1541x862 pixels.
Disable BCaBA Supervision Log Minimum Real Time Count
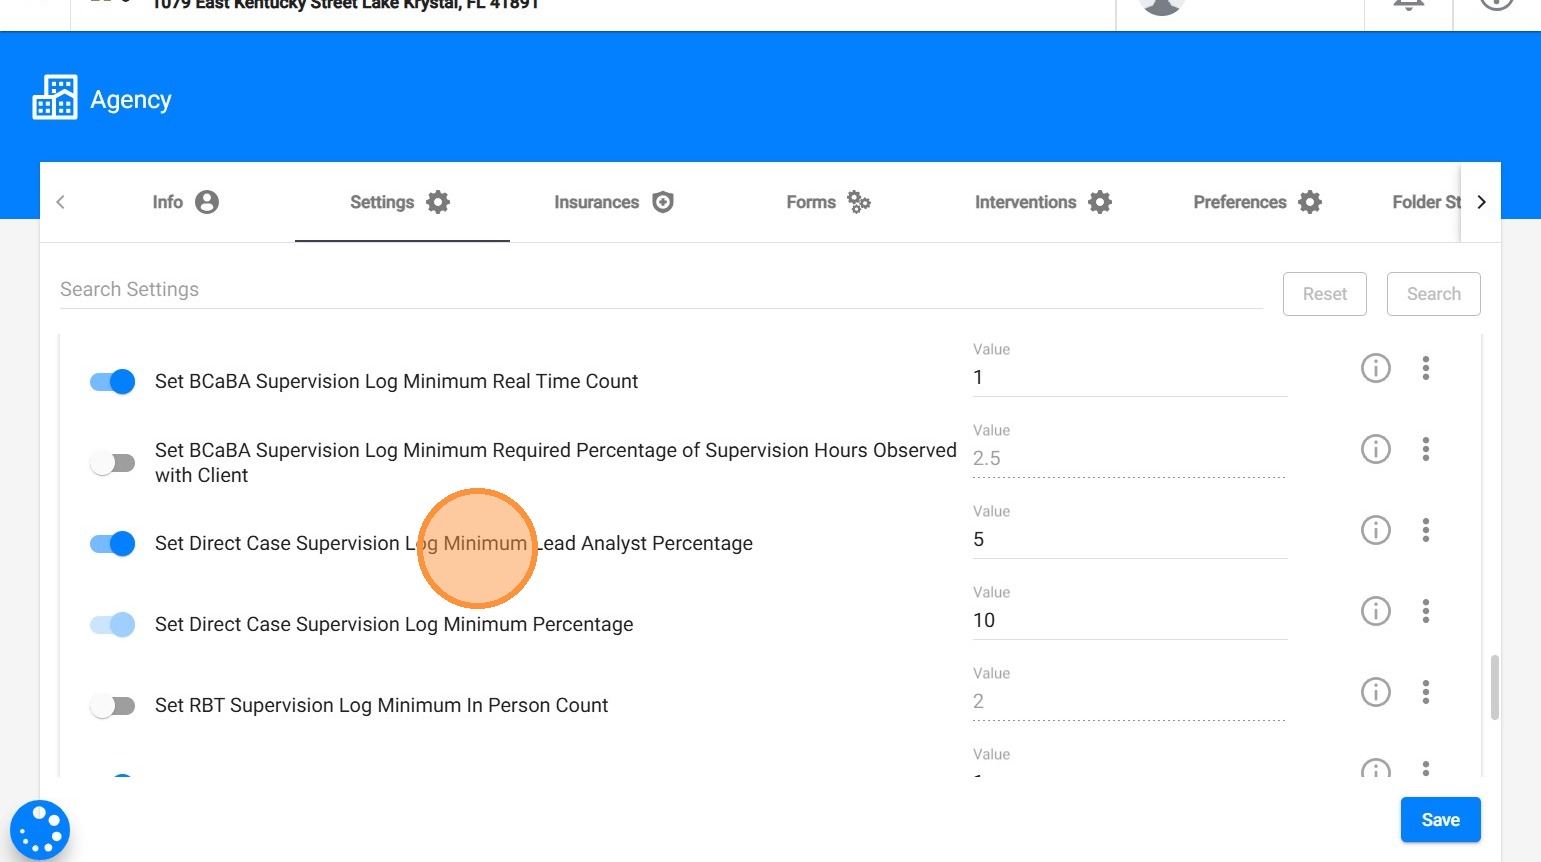point(113,382)
